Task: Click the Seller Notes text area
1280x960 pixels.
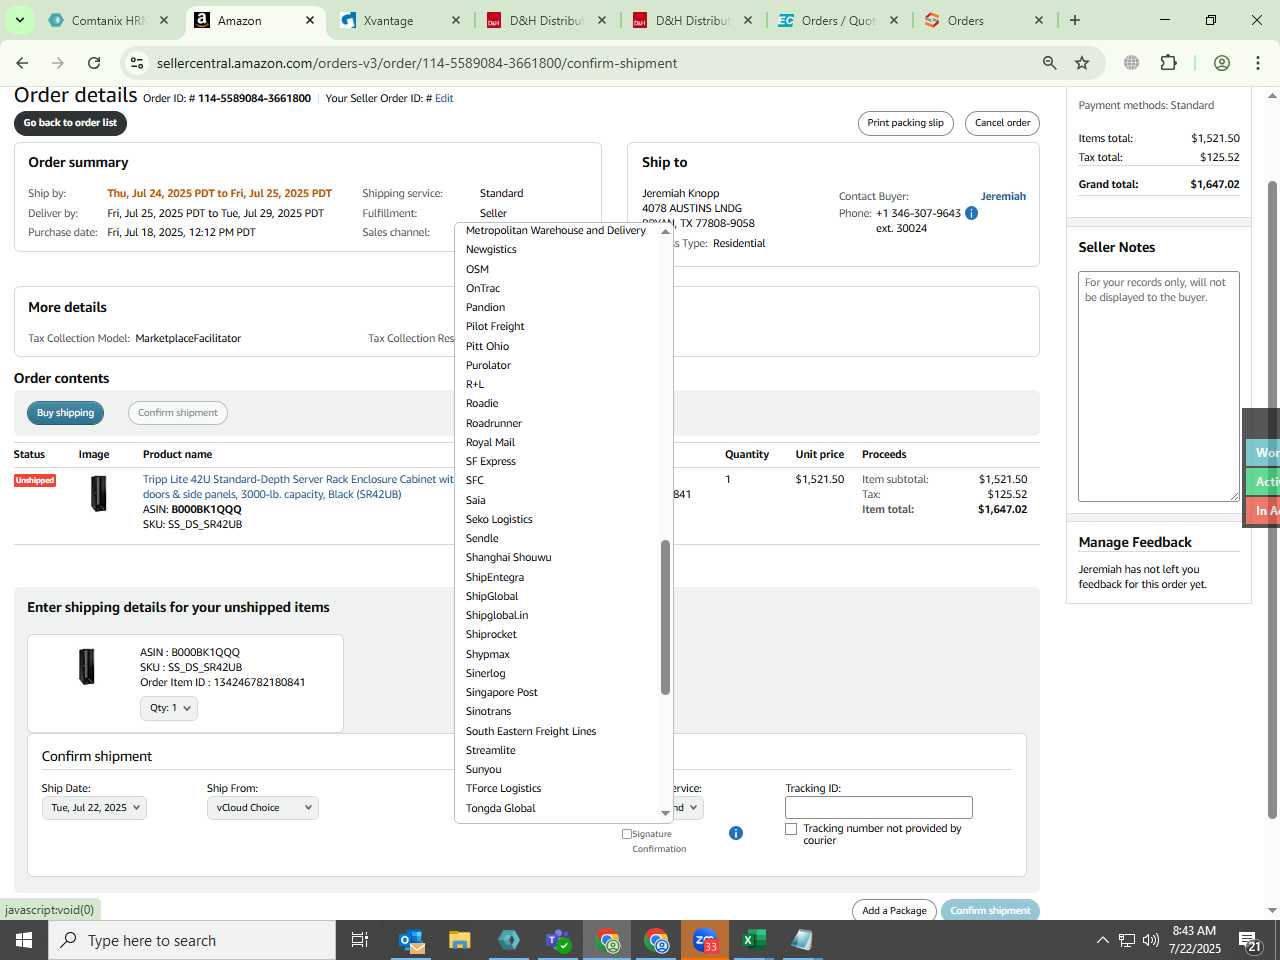Action: pyautogui.click(x=1159, y=386)
